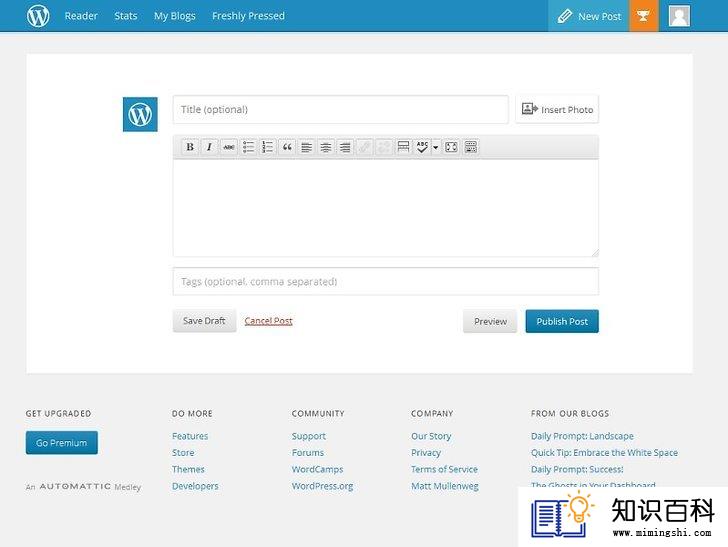The height and width of the screenshot is (547, 728).
Task: Click the blue WordPress blog avatar
Action: [140, 114]
